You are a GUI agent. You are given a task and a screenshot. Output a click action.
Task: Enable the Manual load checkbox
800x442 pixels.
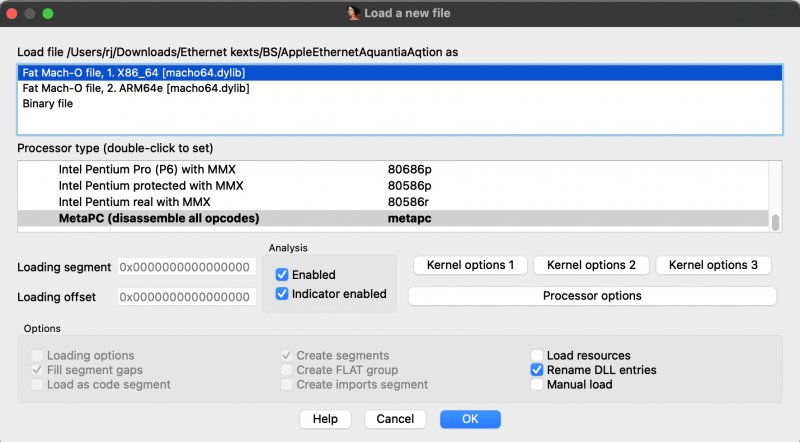[x=537, y=384]
